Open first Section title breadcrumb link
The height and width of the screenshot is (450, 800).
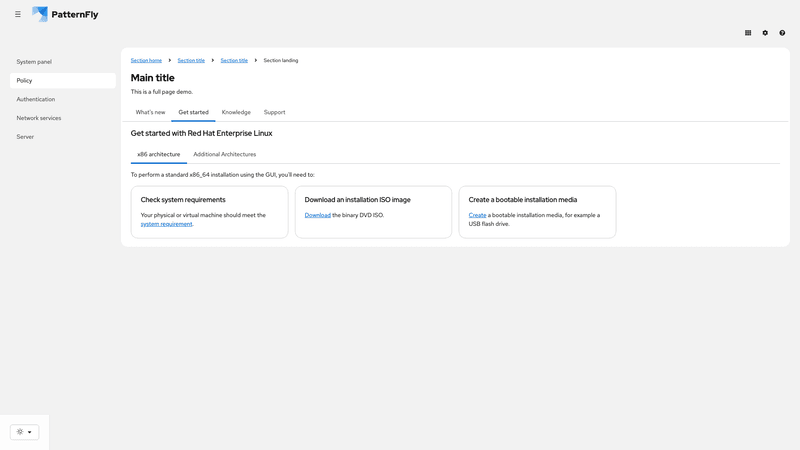[x=191, y=60]
